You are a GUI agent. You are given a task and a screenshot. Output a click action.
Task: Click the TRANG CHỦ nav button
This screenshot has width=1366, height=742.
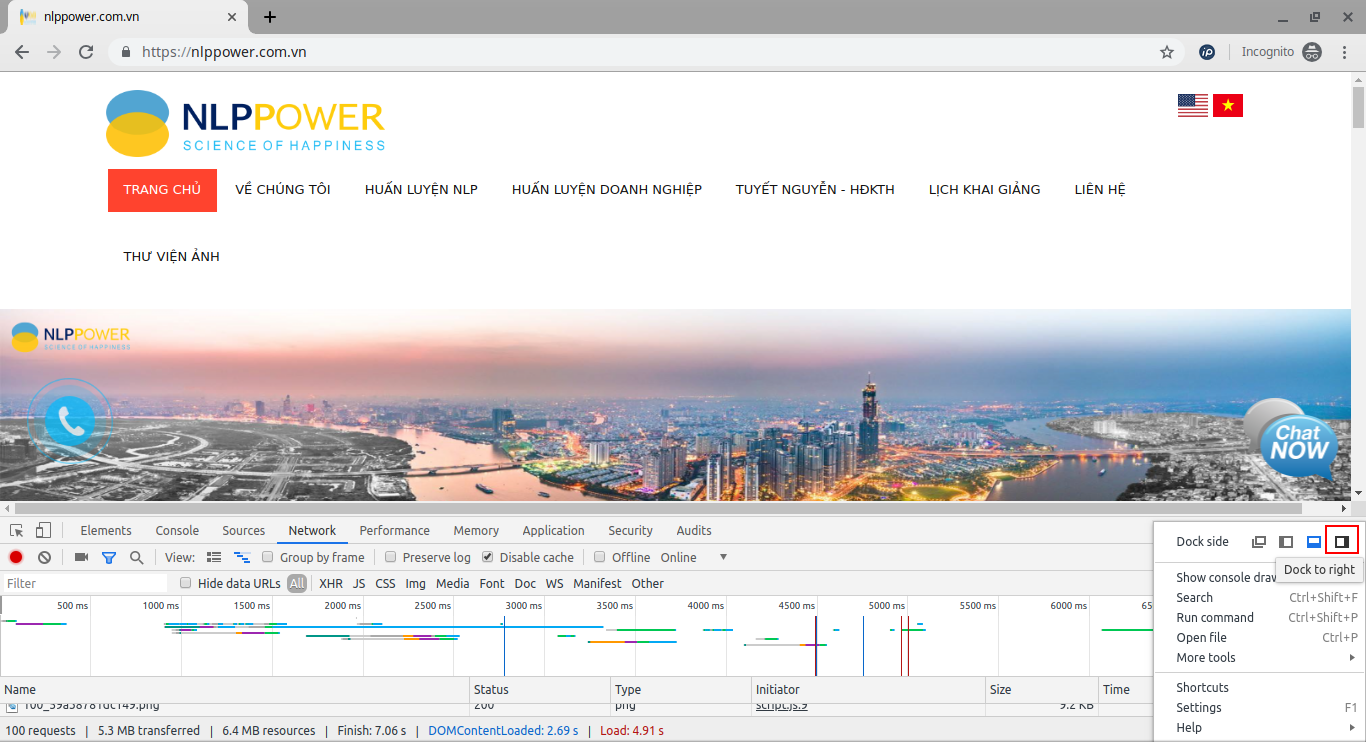coord(162,190)
